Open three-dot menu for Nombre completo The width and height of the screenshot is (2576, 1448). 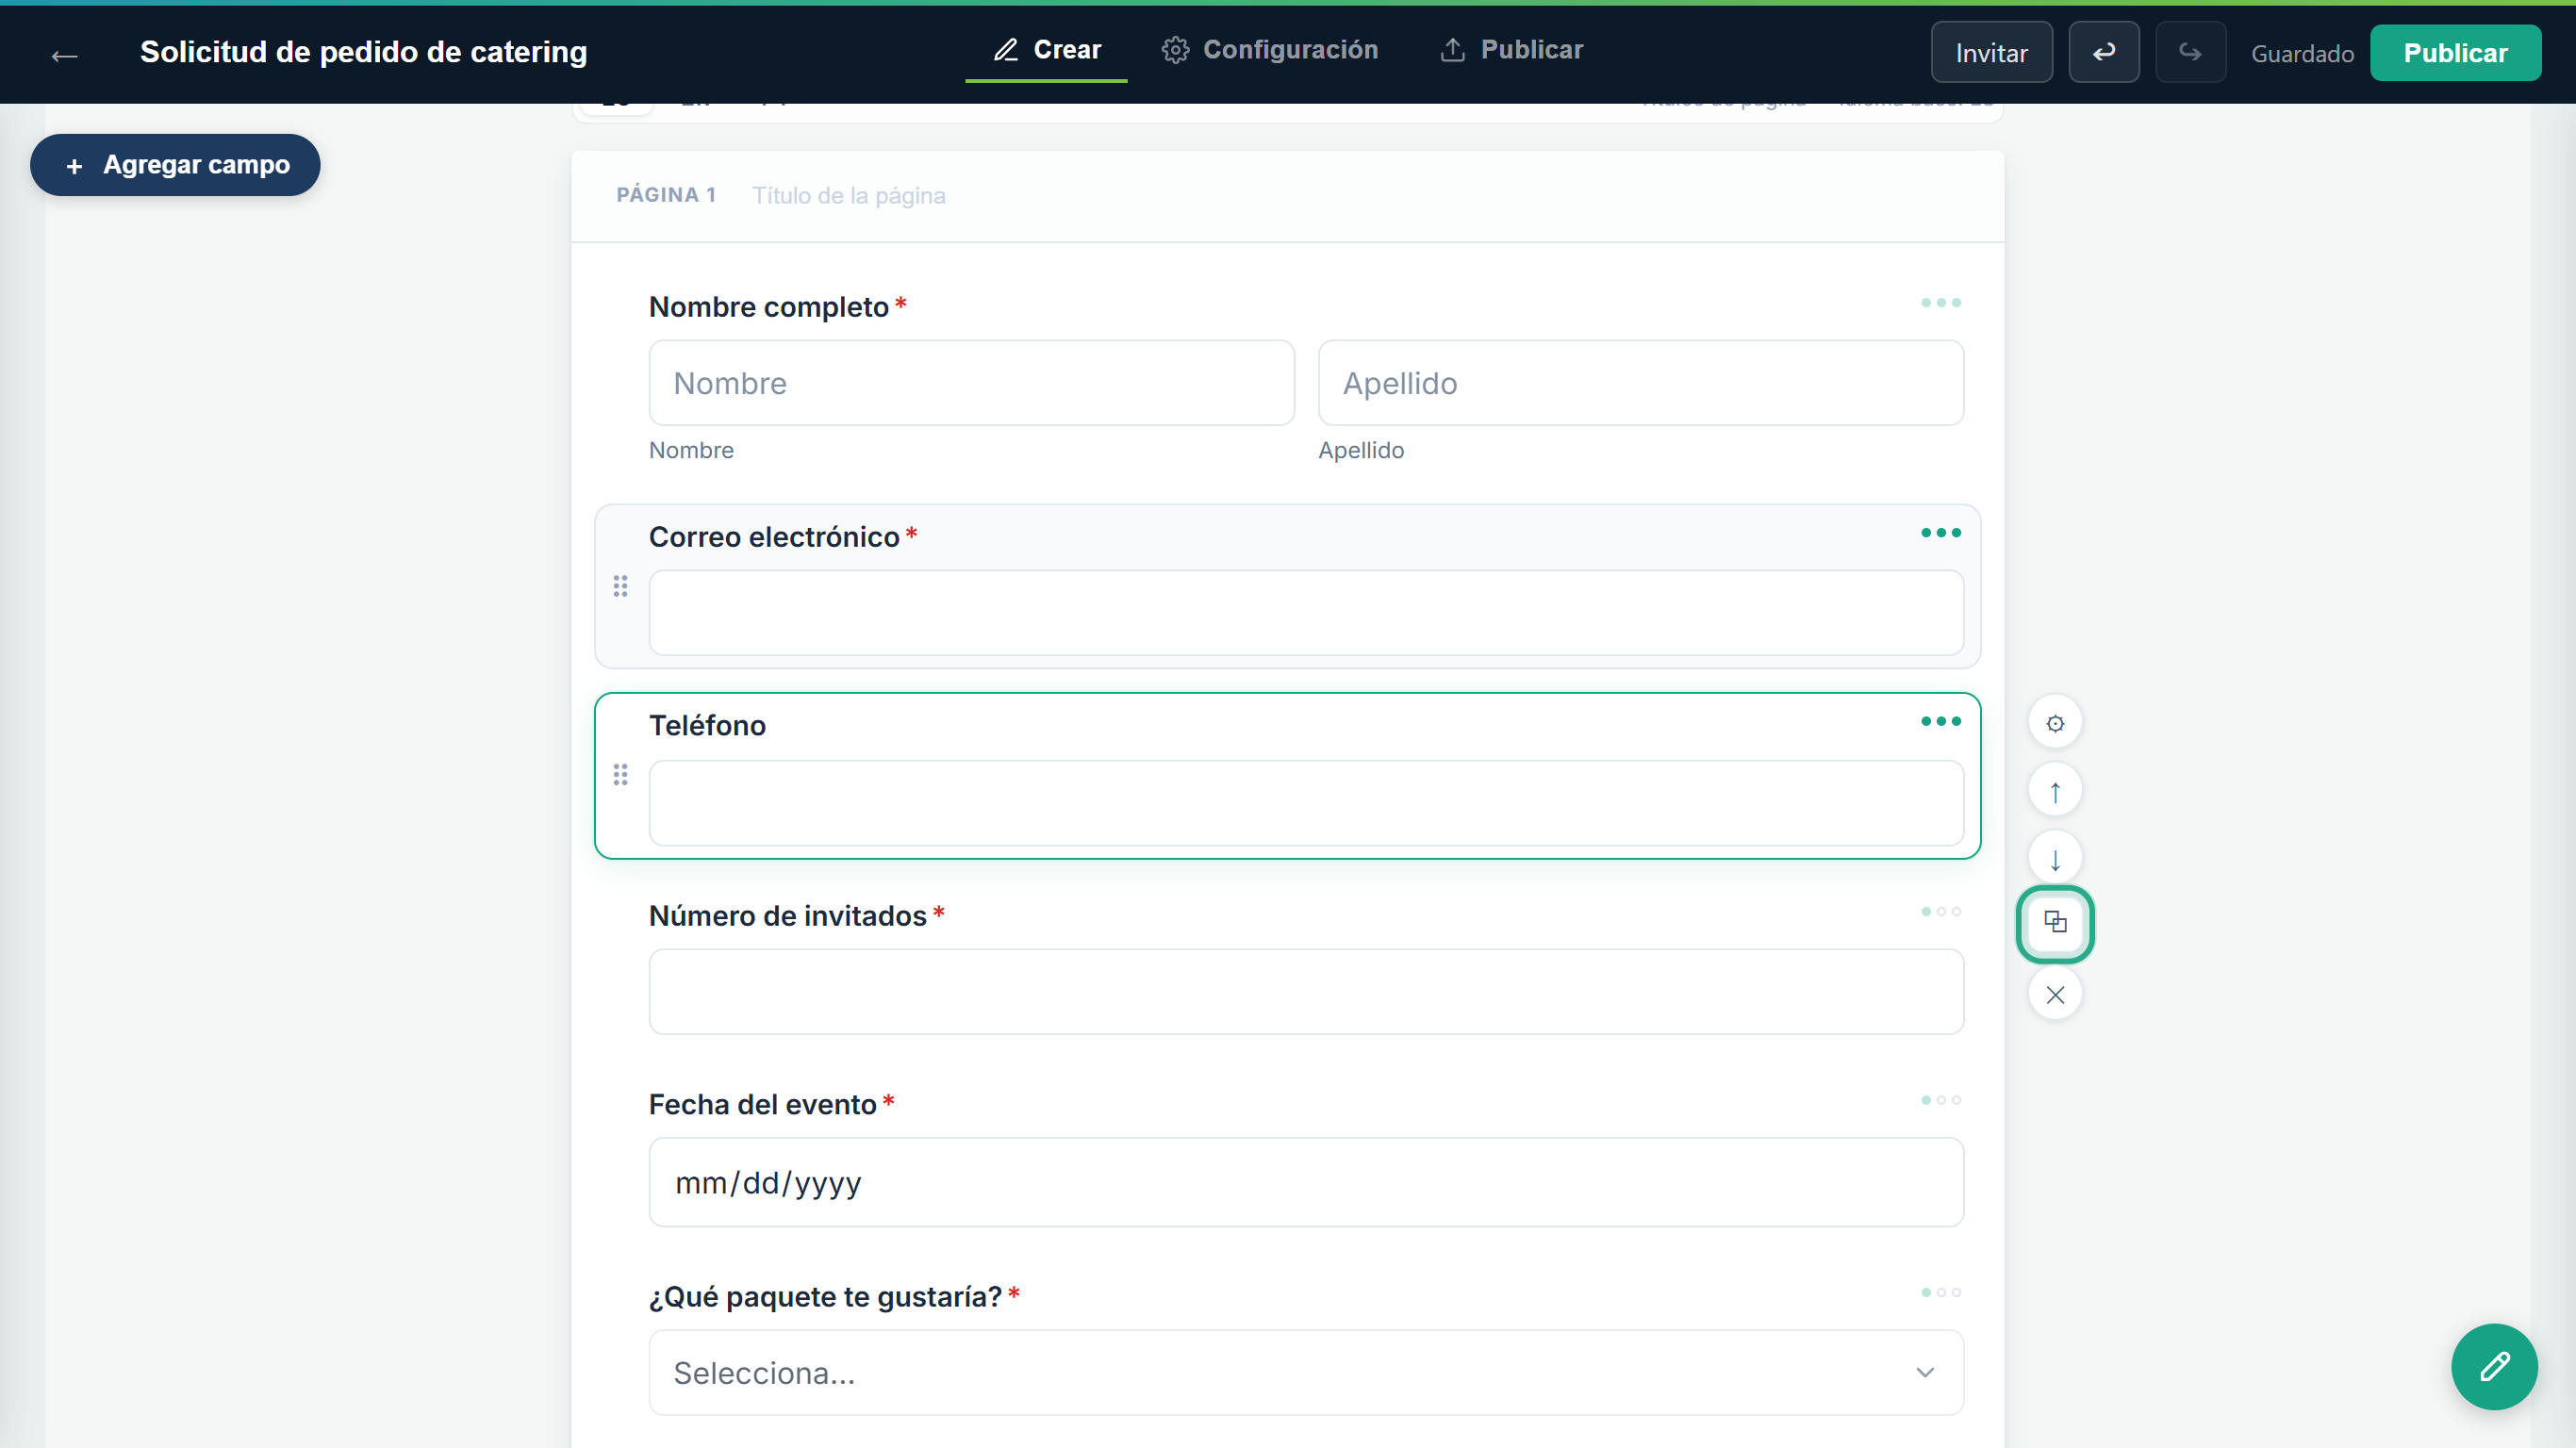1941,303
